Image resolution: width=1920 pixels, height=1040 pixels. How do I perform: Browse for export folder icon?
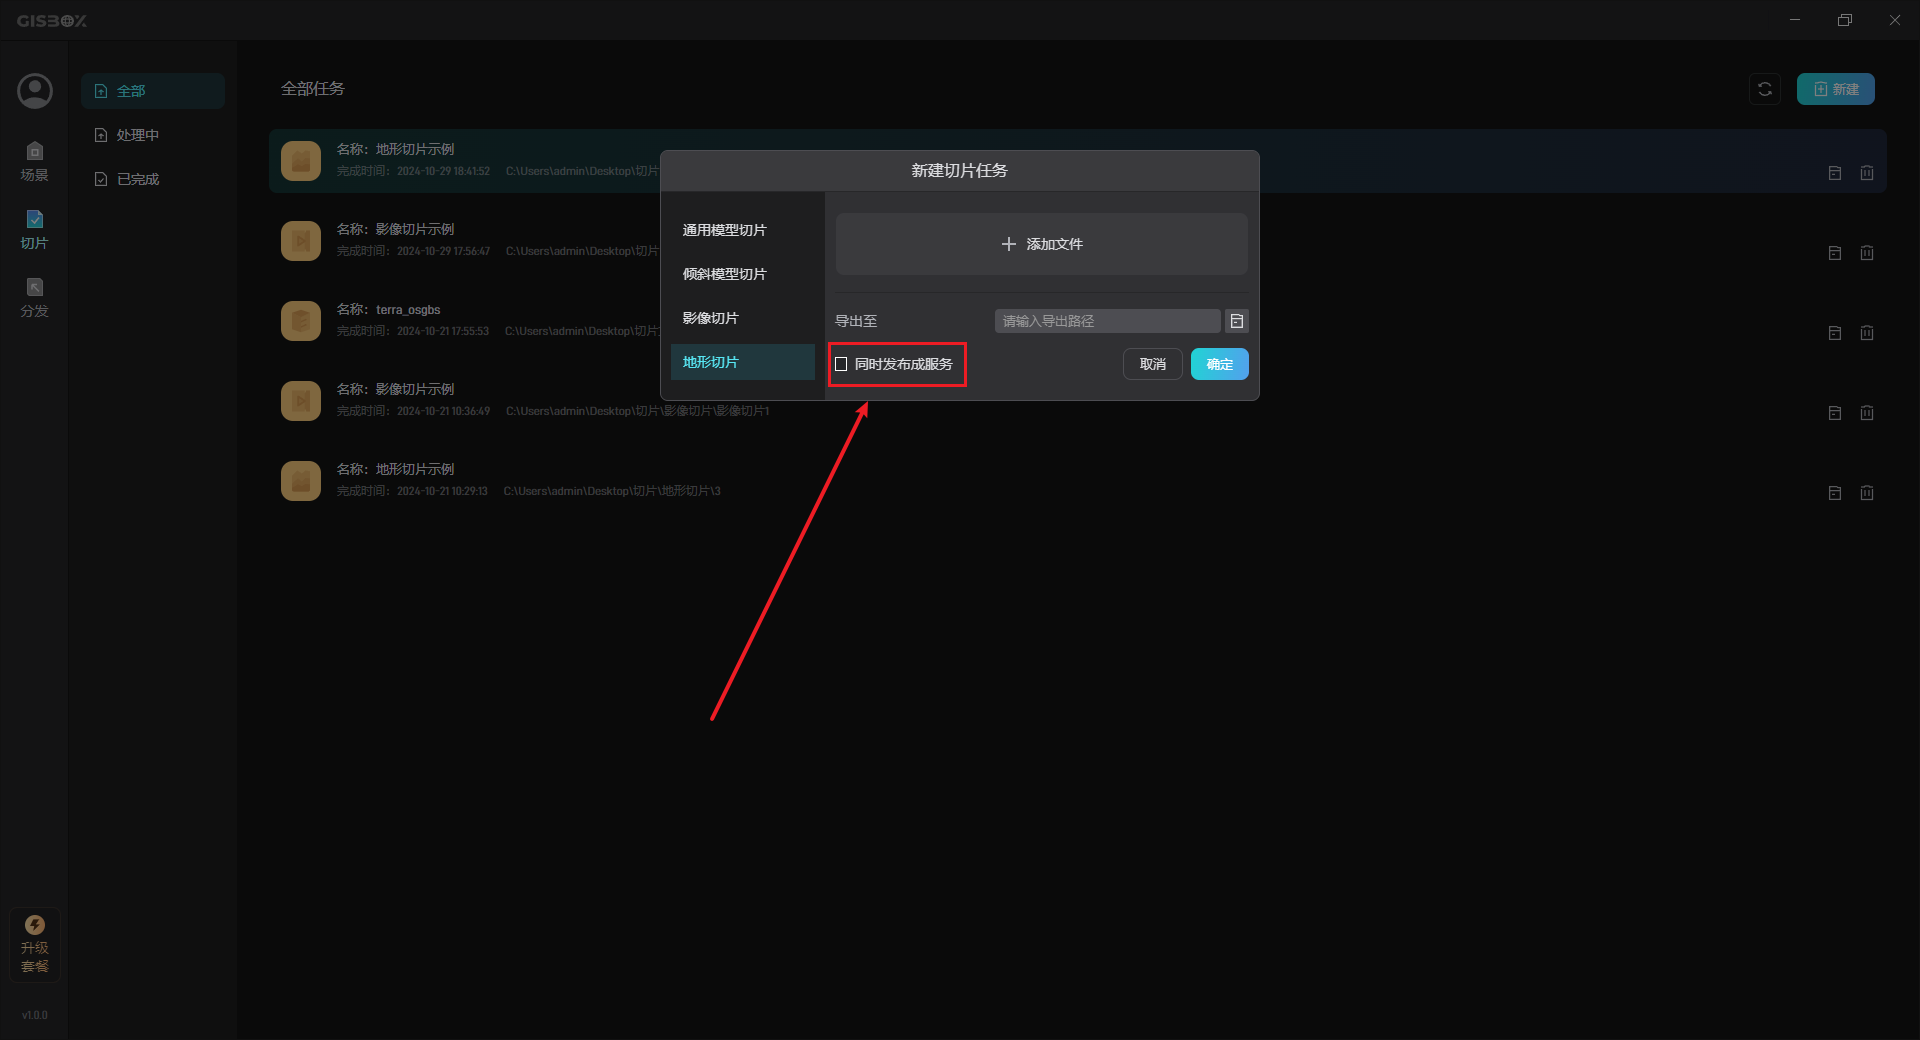point(1237,321)
